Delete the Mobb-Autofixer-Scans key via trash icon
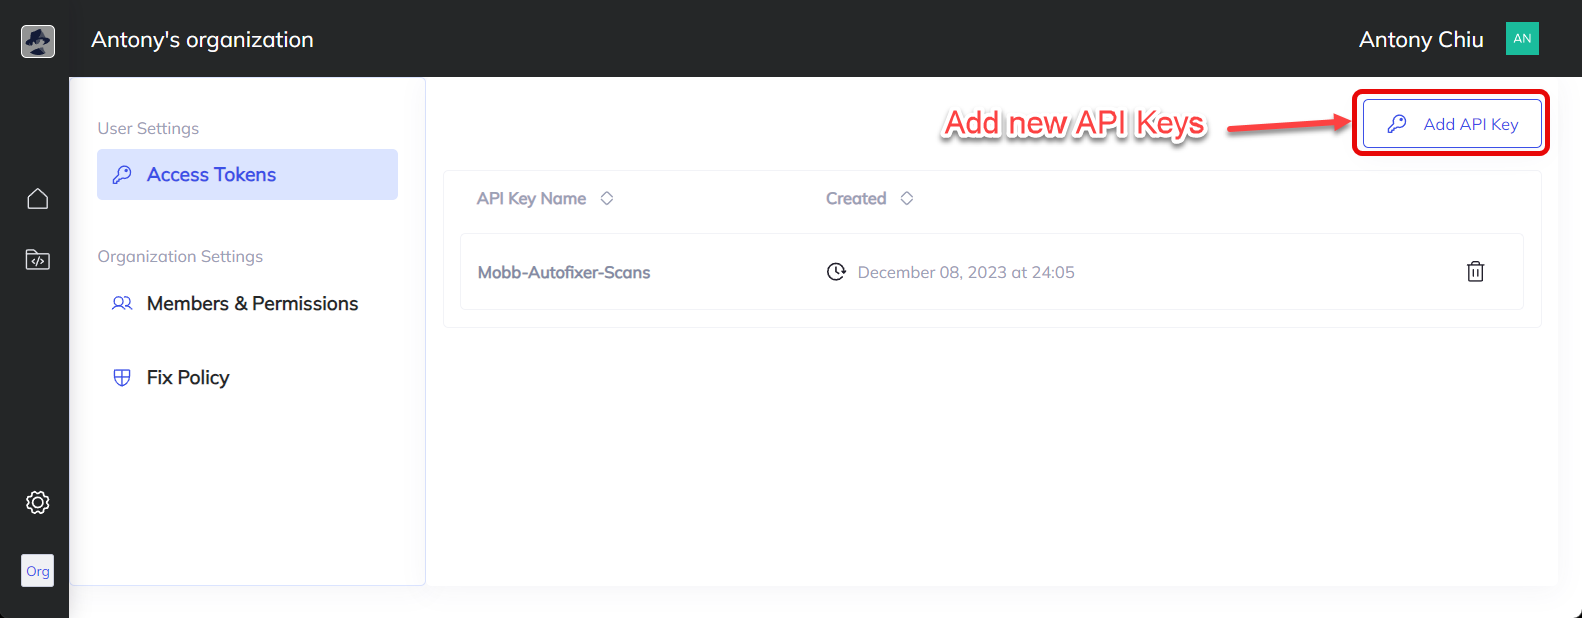Viewport: 1582px width, 618px height. coord(1475,271)
